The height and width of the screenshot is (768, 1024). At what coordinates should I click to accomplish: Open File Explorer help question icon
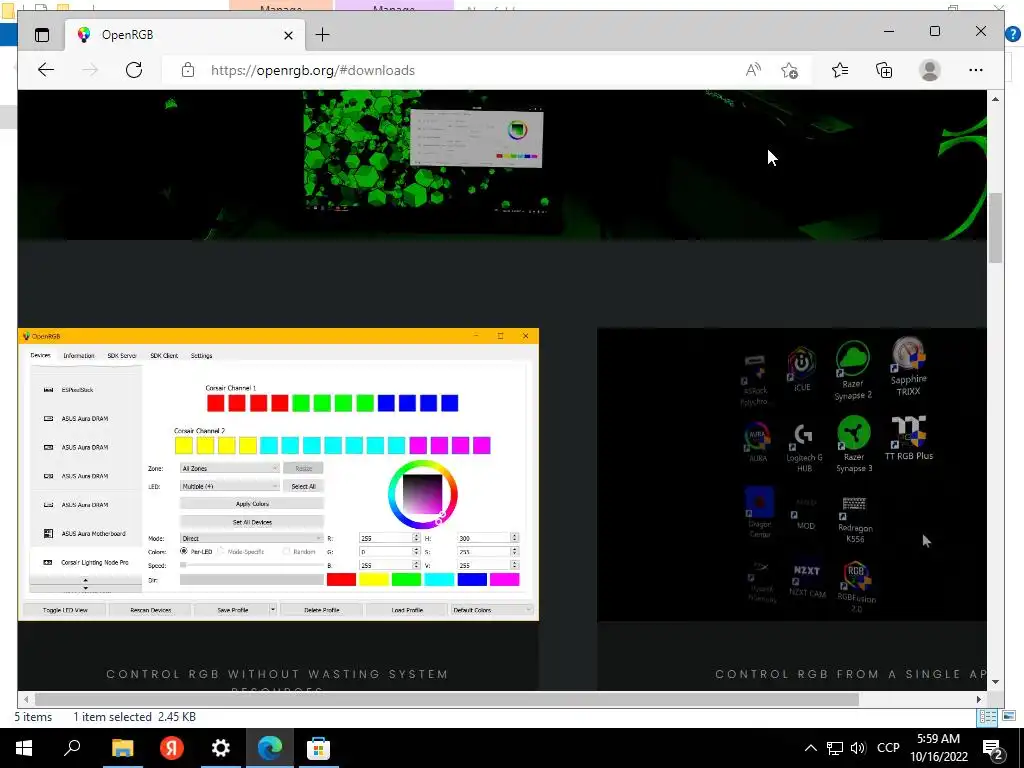pyautogui.click(x=1013, y=34)
